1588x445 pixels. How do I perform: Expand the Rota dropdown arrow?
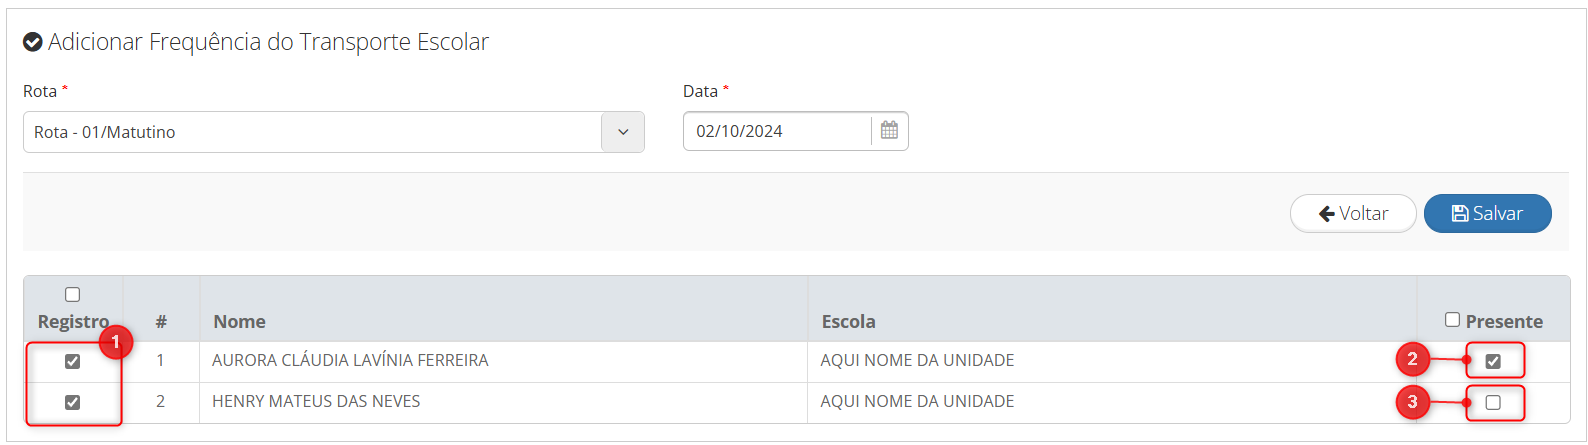tap(623, 132)
